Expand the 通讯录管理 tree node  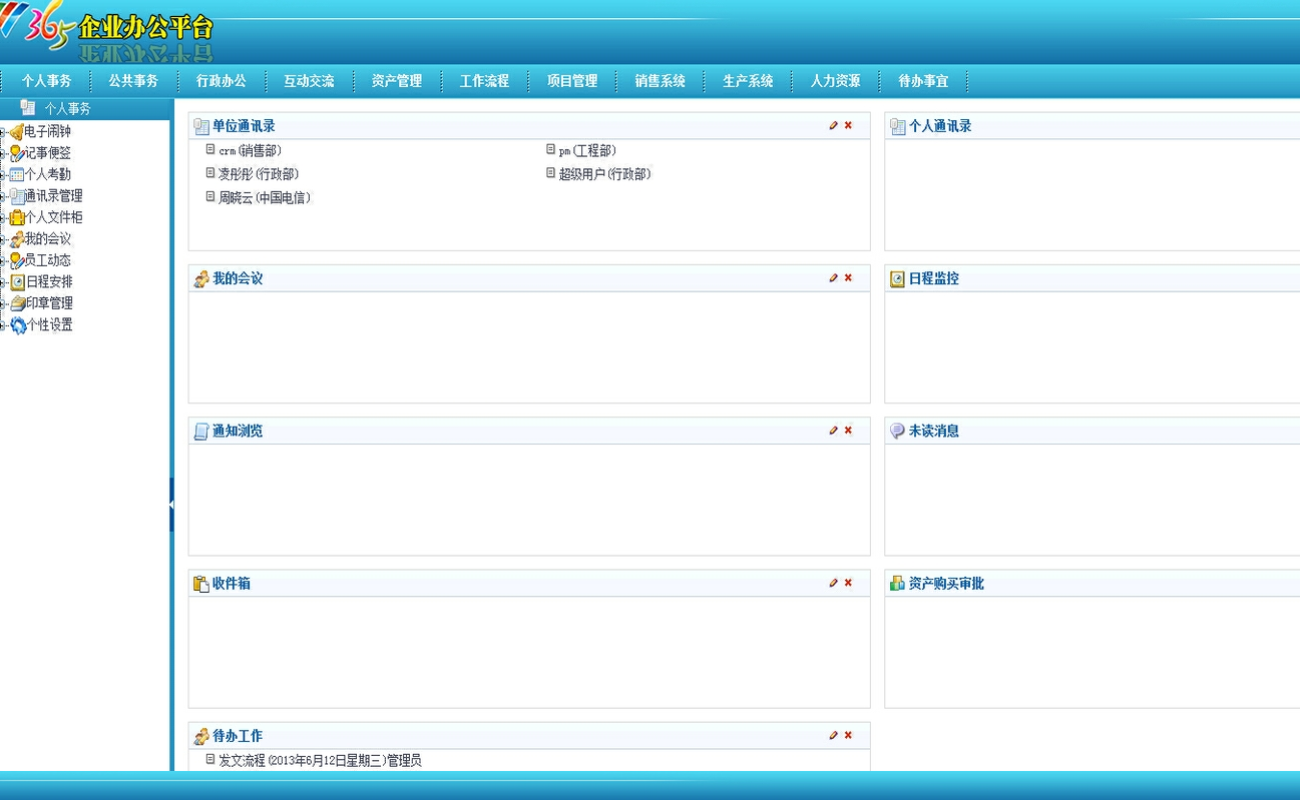(x=3, y=196)
